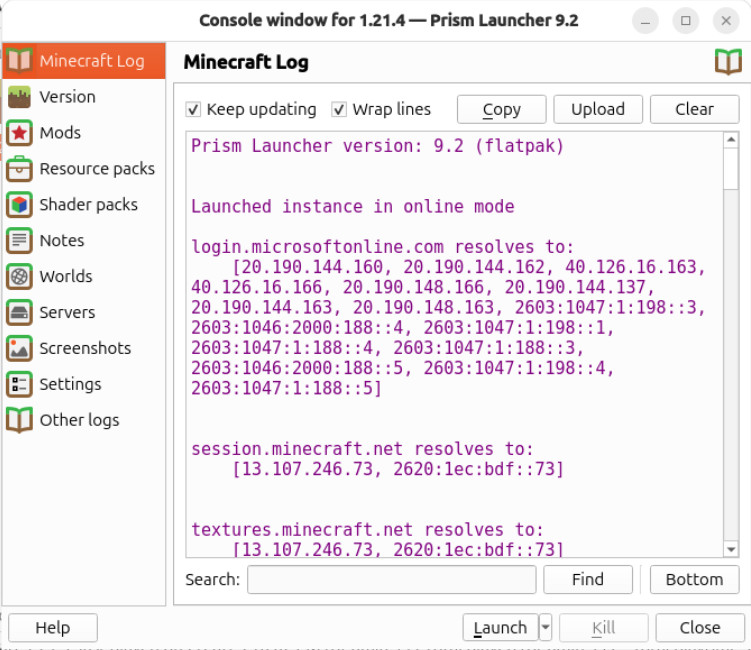Close the window with title bar X
751x650 pixels.
point(726,21)
